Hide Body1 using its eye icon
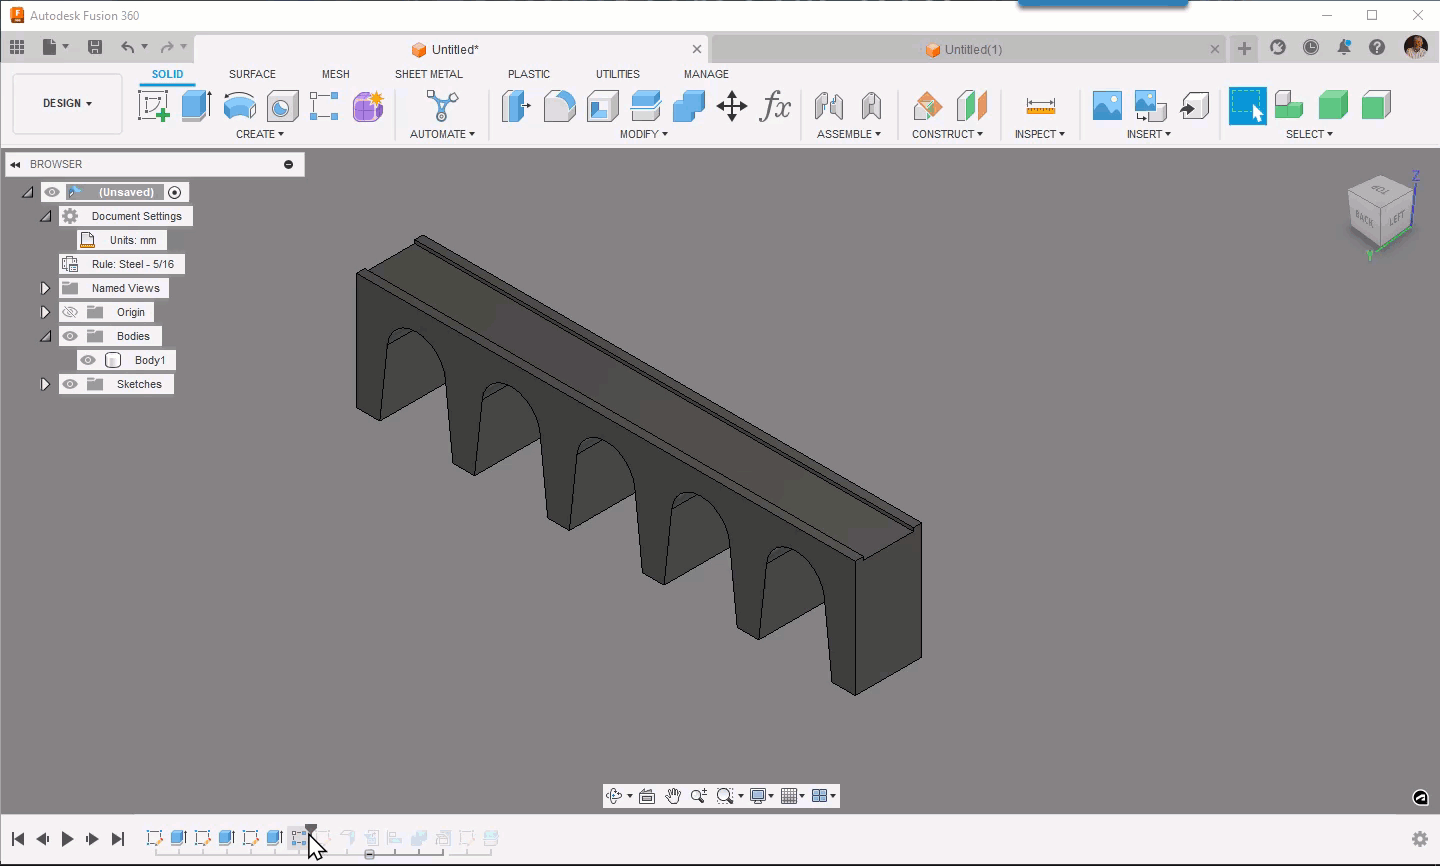Screen dimensions: 1440x866 87,359
